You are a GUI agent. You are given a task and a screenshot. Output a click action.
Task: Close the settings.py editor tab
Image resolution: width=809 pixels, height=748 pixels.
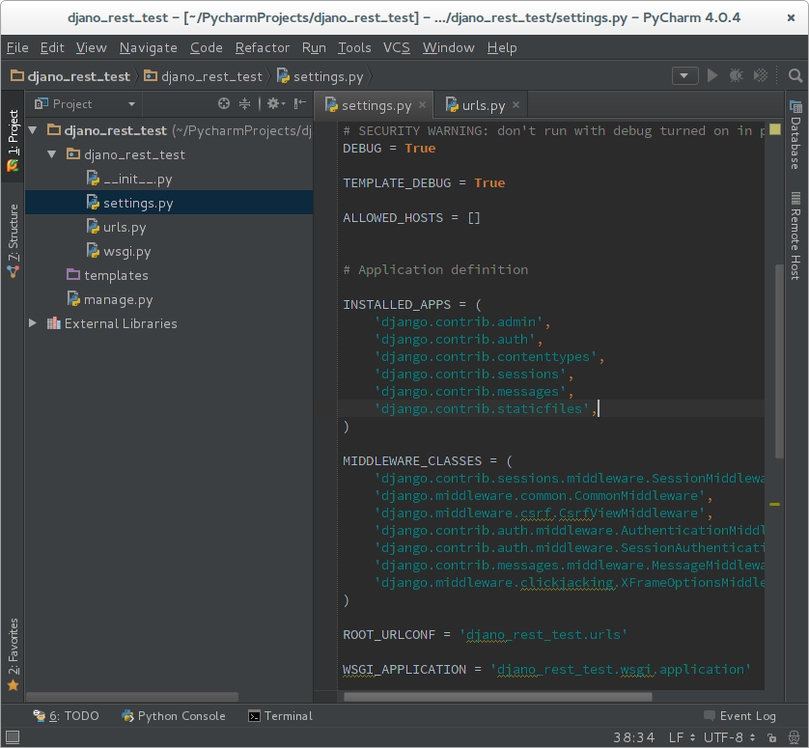(422, 105)
